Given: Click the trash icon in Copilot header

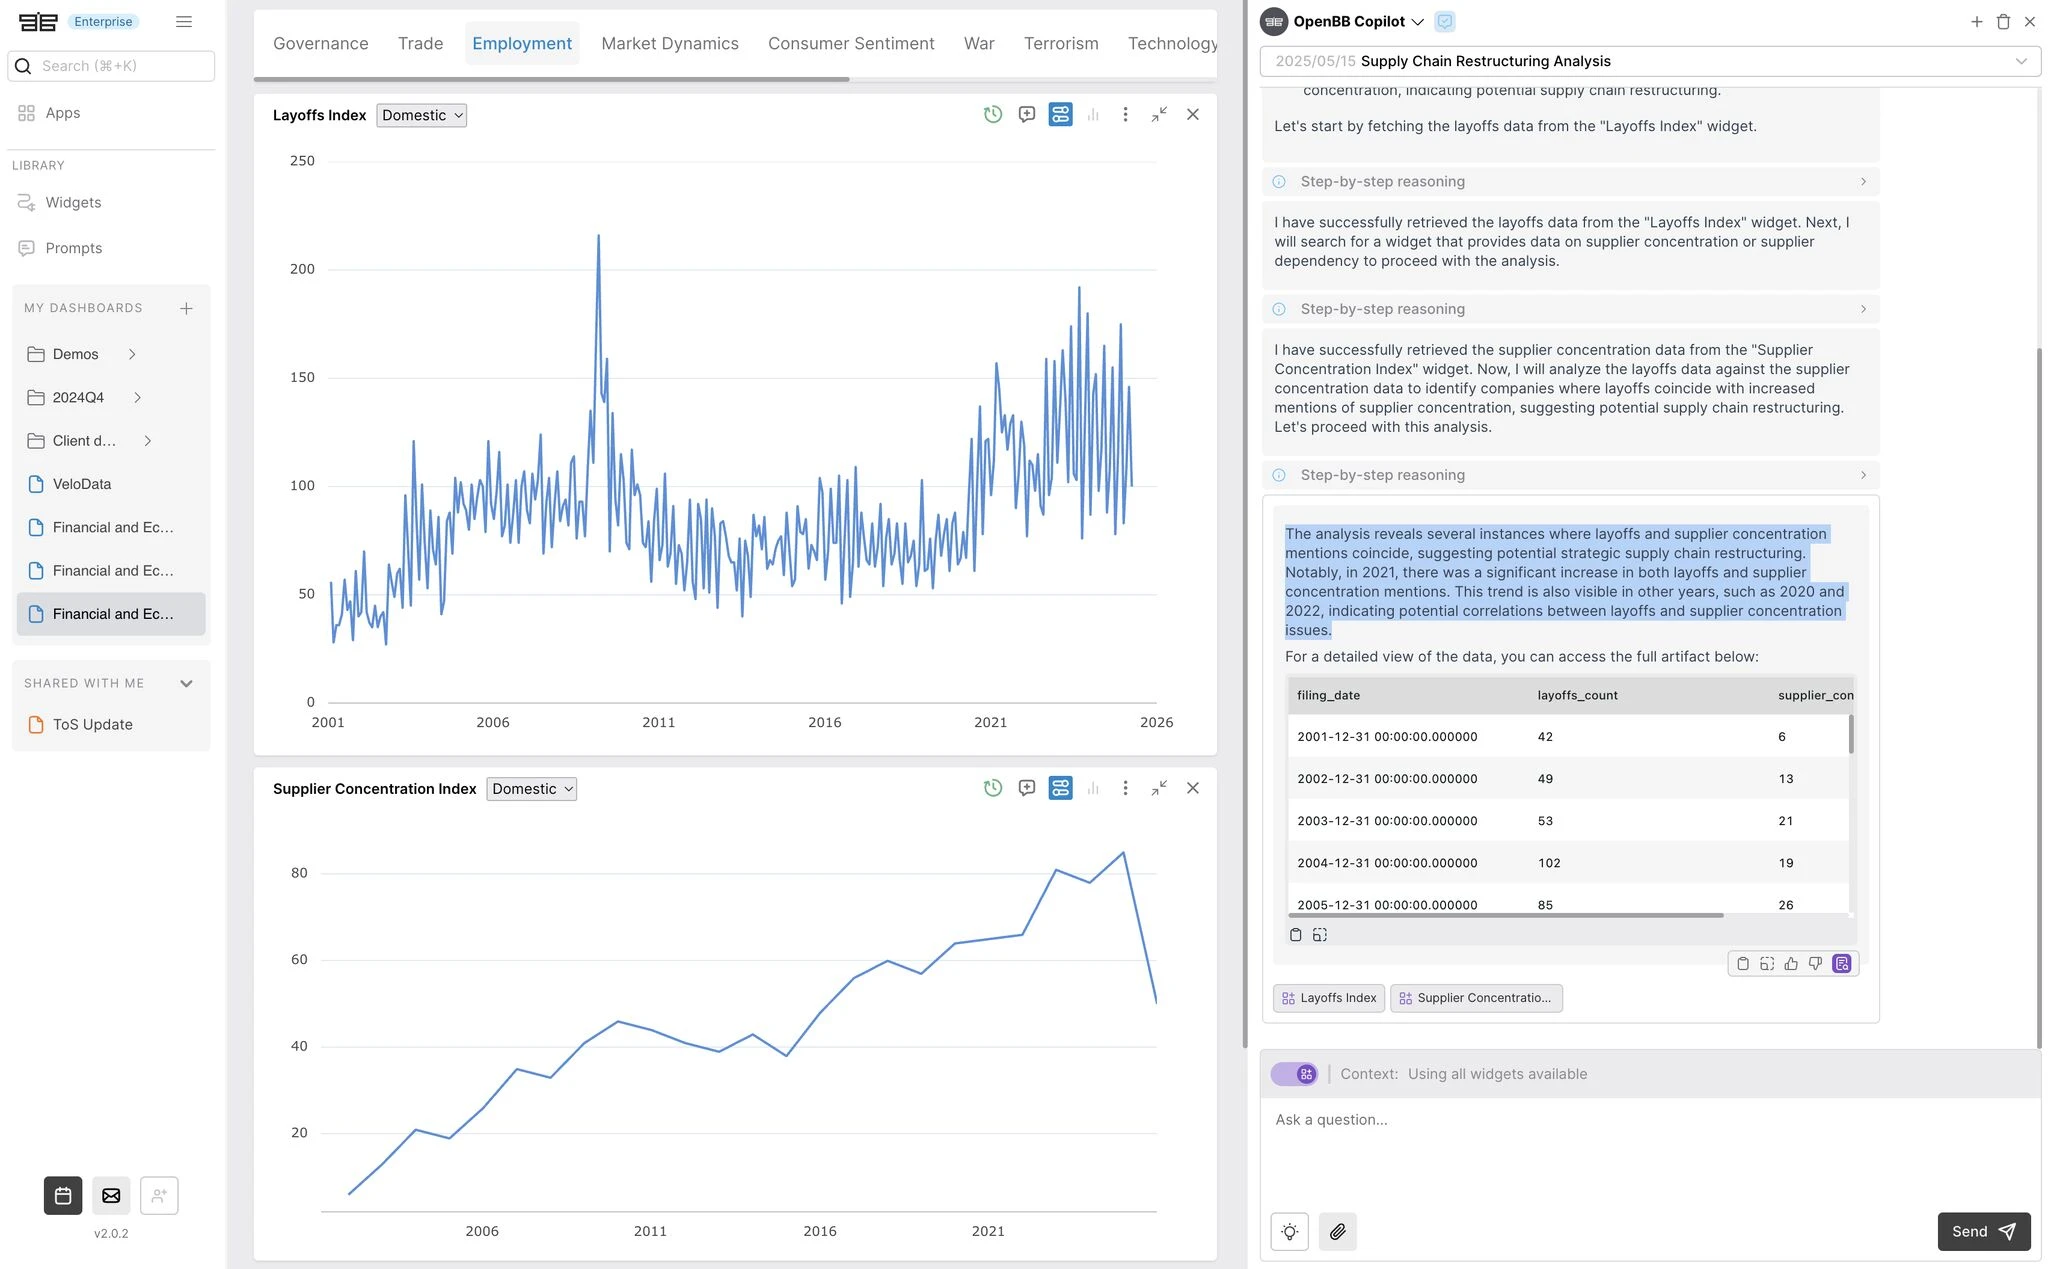Looking at the screenshot, I should pos(2003,22).
